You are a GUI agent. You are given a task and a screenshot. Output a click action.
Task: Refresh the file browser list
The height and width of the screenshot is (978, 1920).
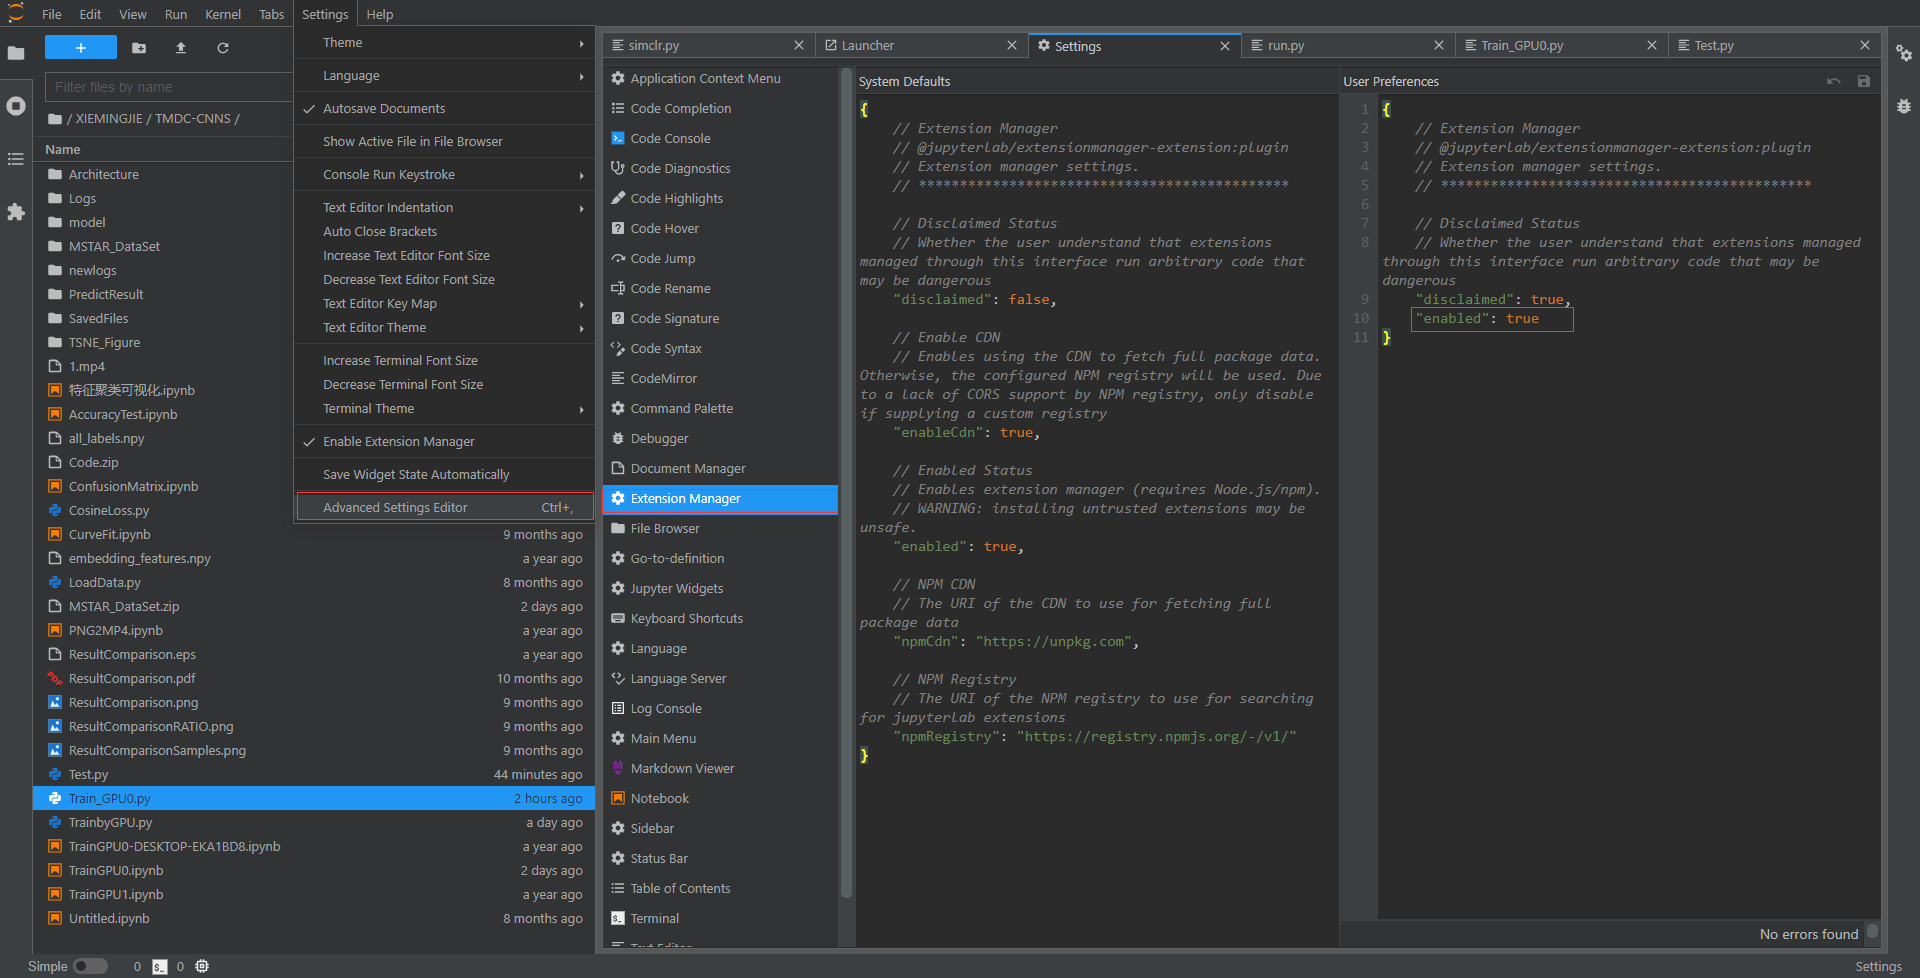(x=223, y=48)
